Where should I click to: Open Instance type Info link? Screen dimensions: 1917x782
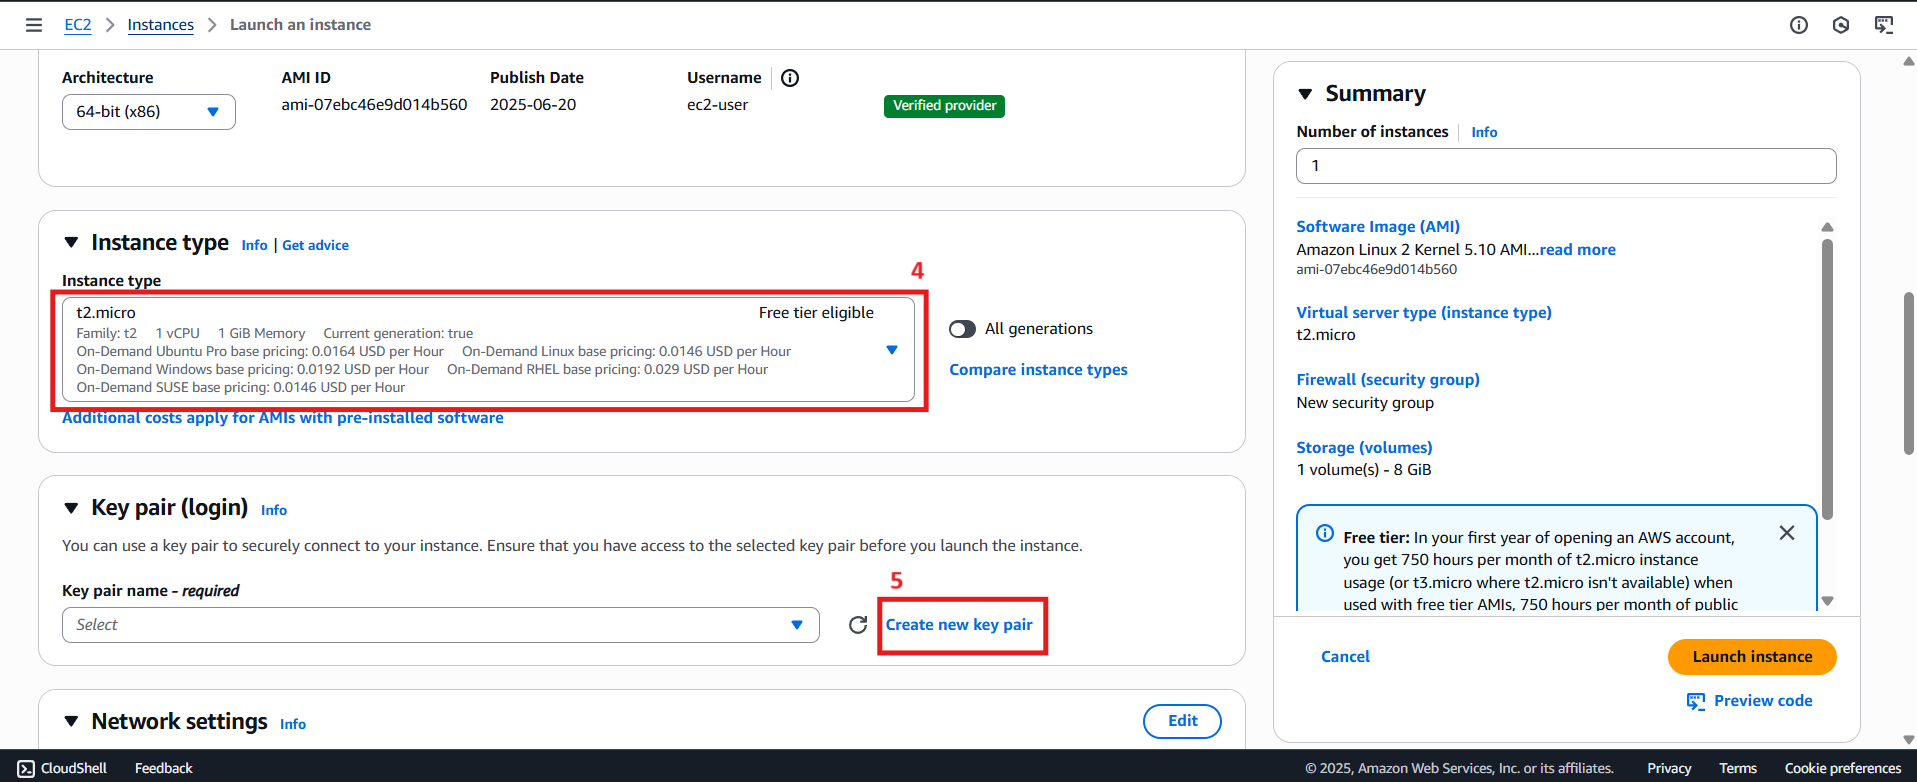pyautogui.click(x=255, y=245)
